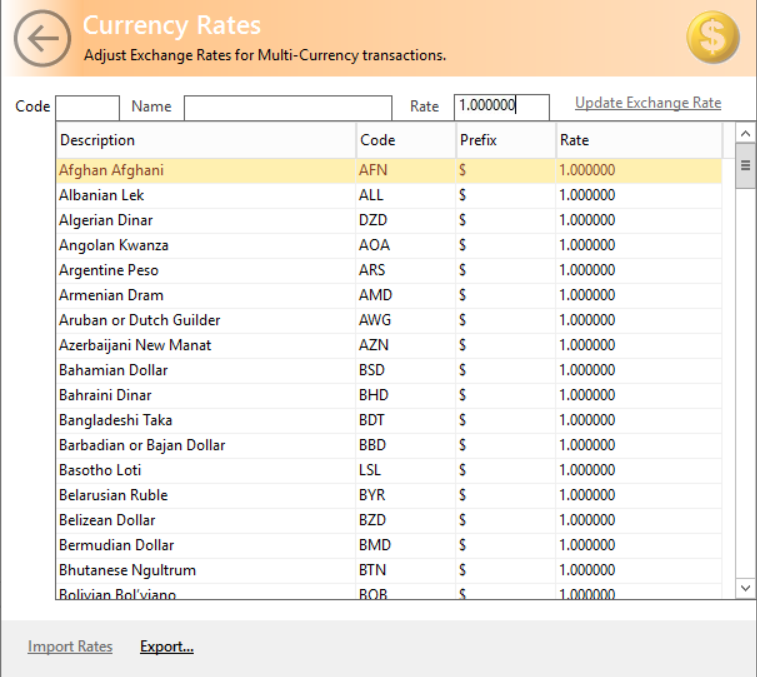Select the Bermudian Dollar row
Screen dimensions: 757x677
pos(389,545)
